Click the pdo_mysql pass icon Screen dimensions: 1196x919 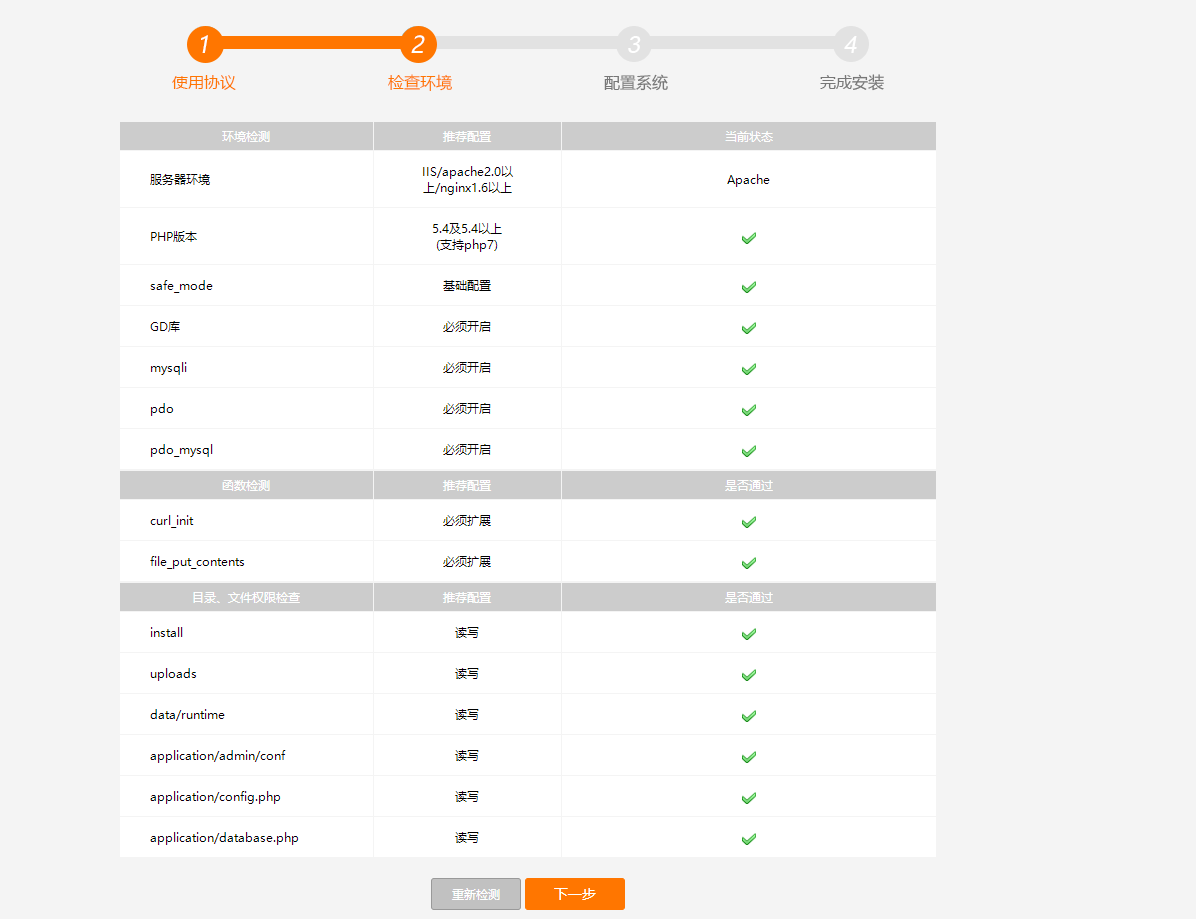coord(748,450)
